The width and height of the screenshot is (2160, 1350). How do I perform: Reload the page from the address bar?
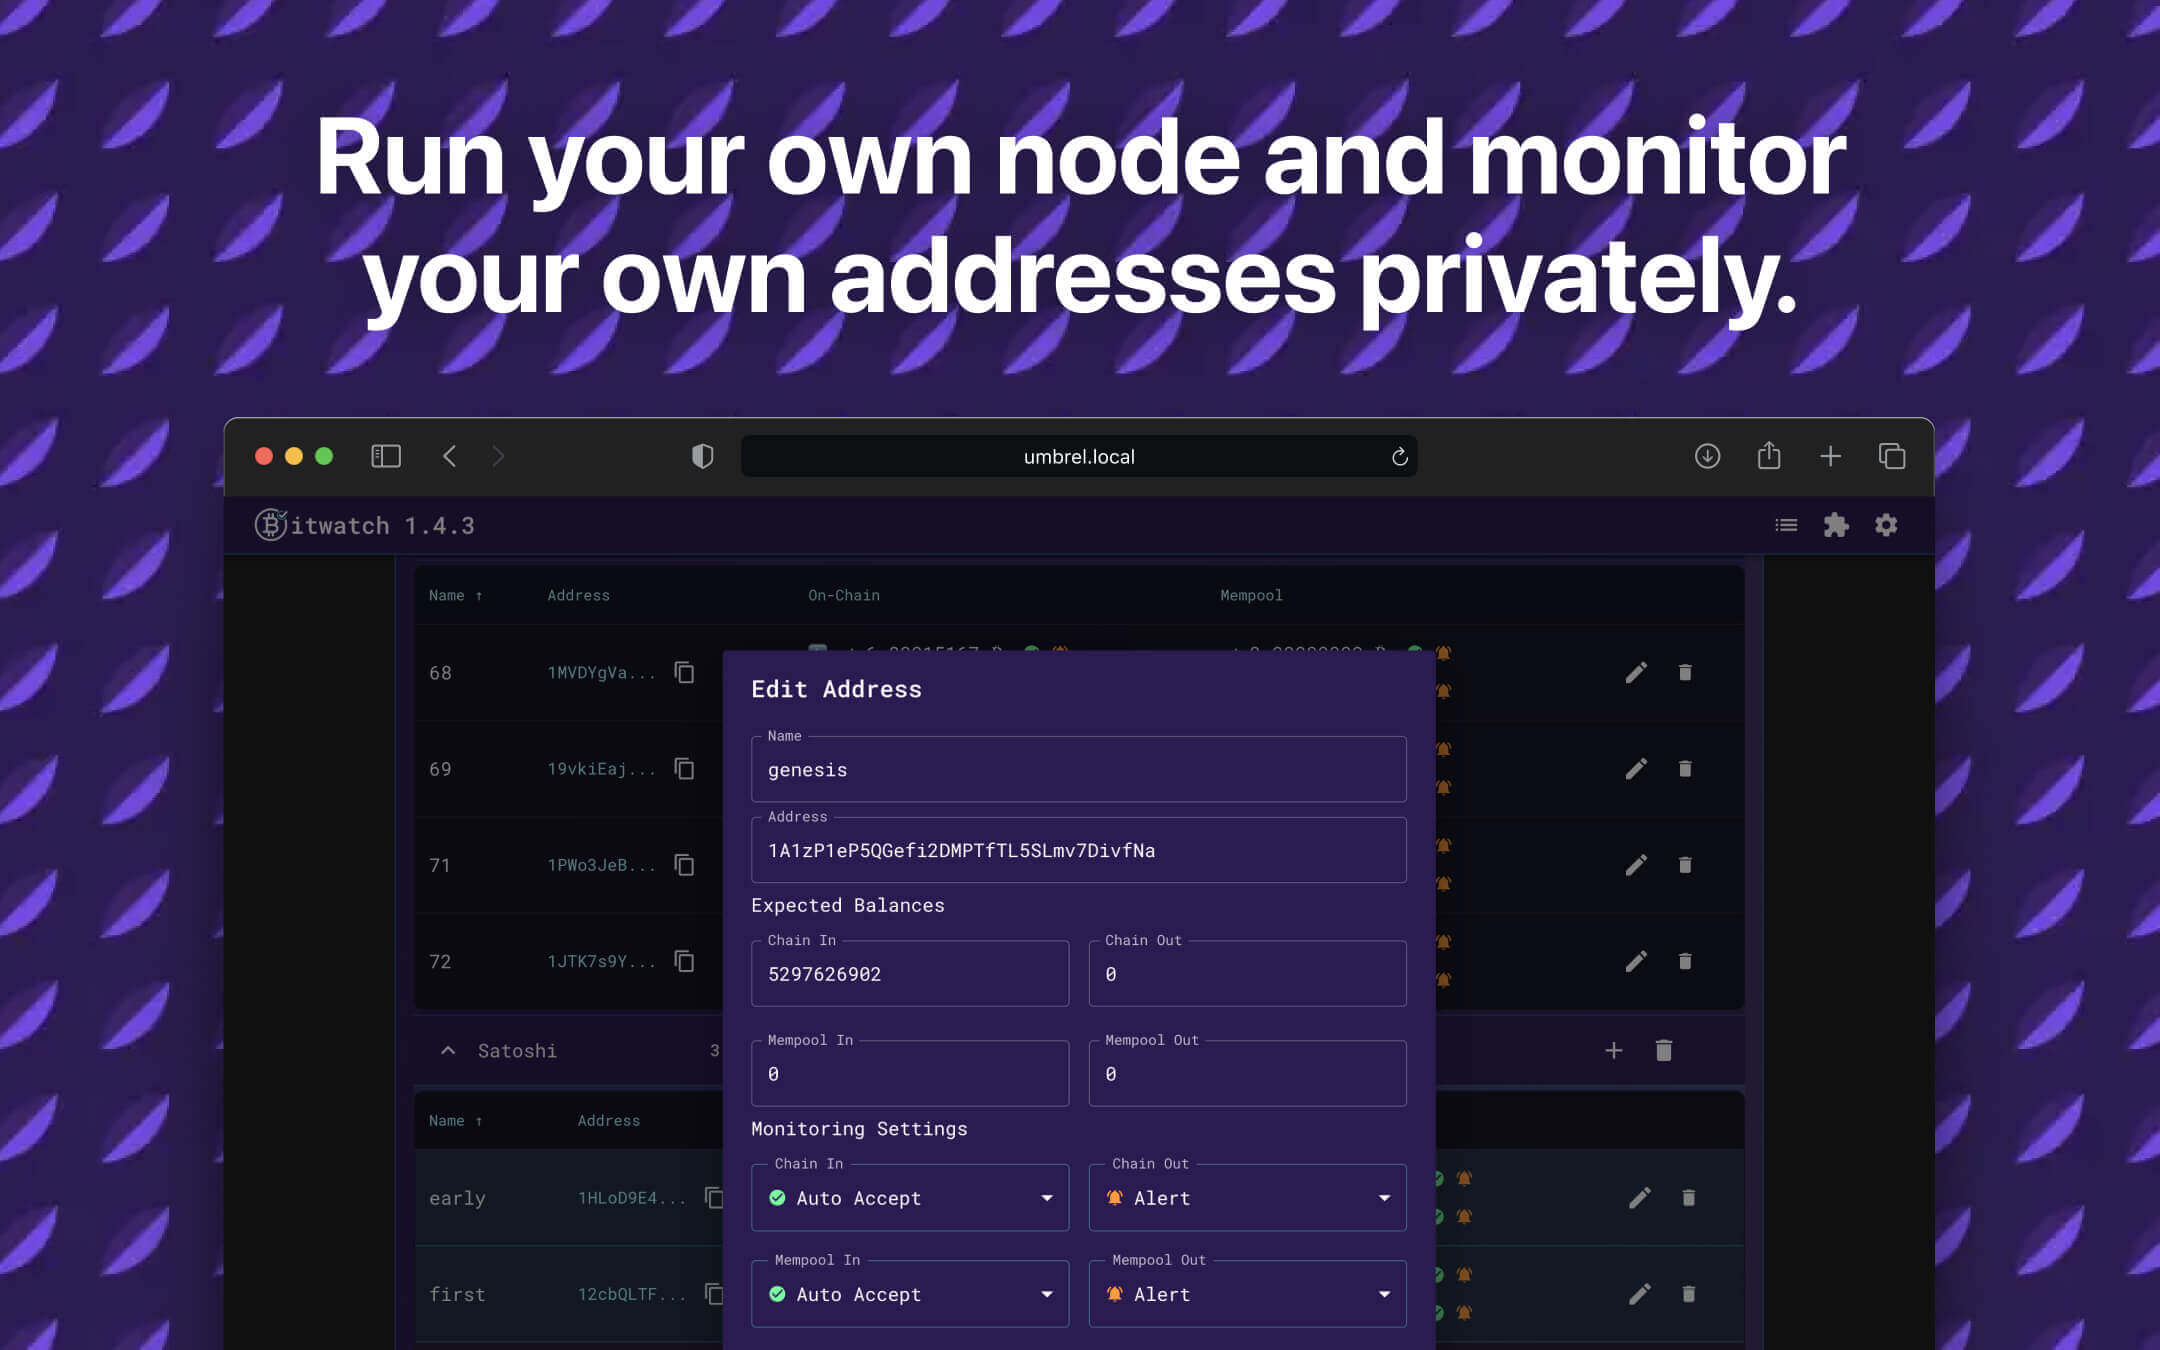[x=1399, y=456]
